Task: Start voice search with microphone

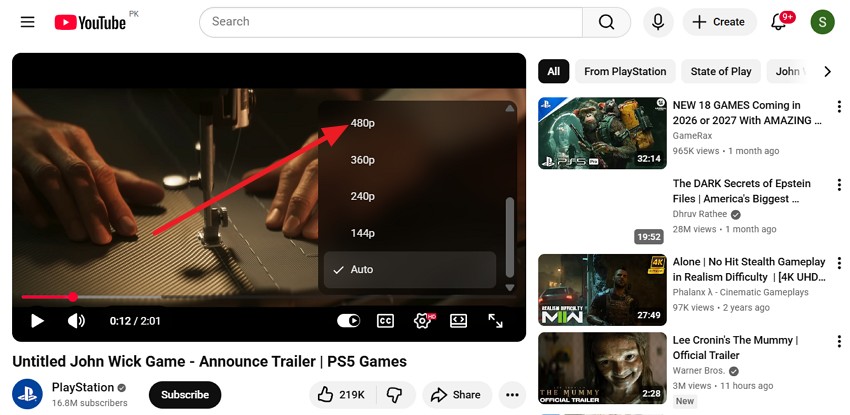Action: (658, 22)
